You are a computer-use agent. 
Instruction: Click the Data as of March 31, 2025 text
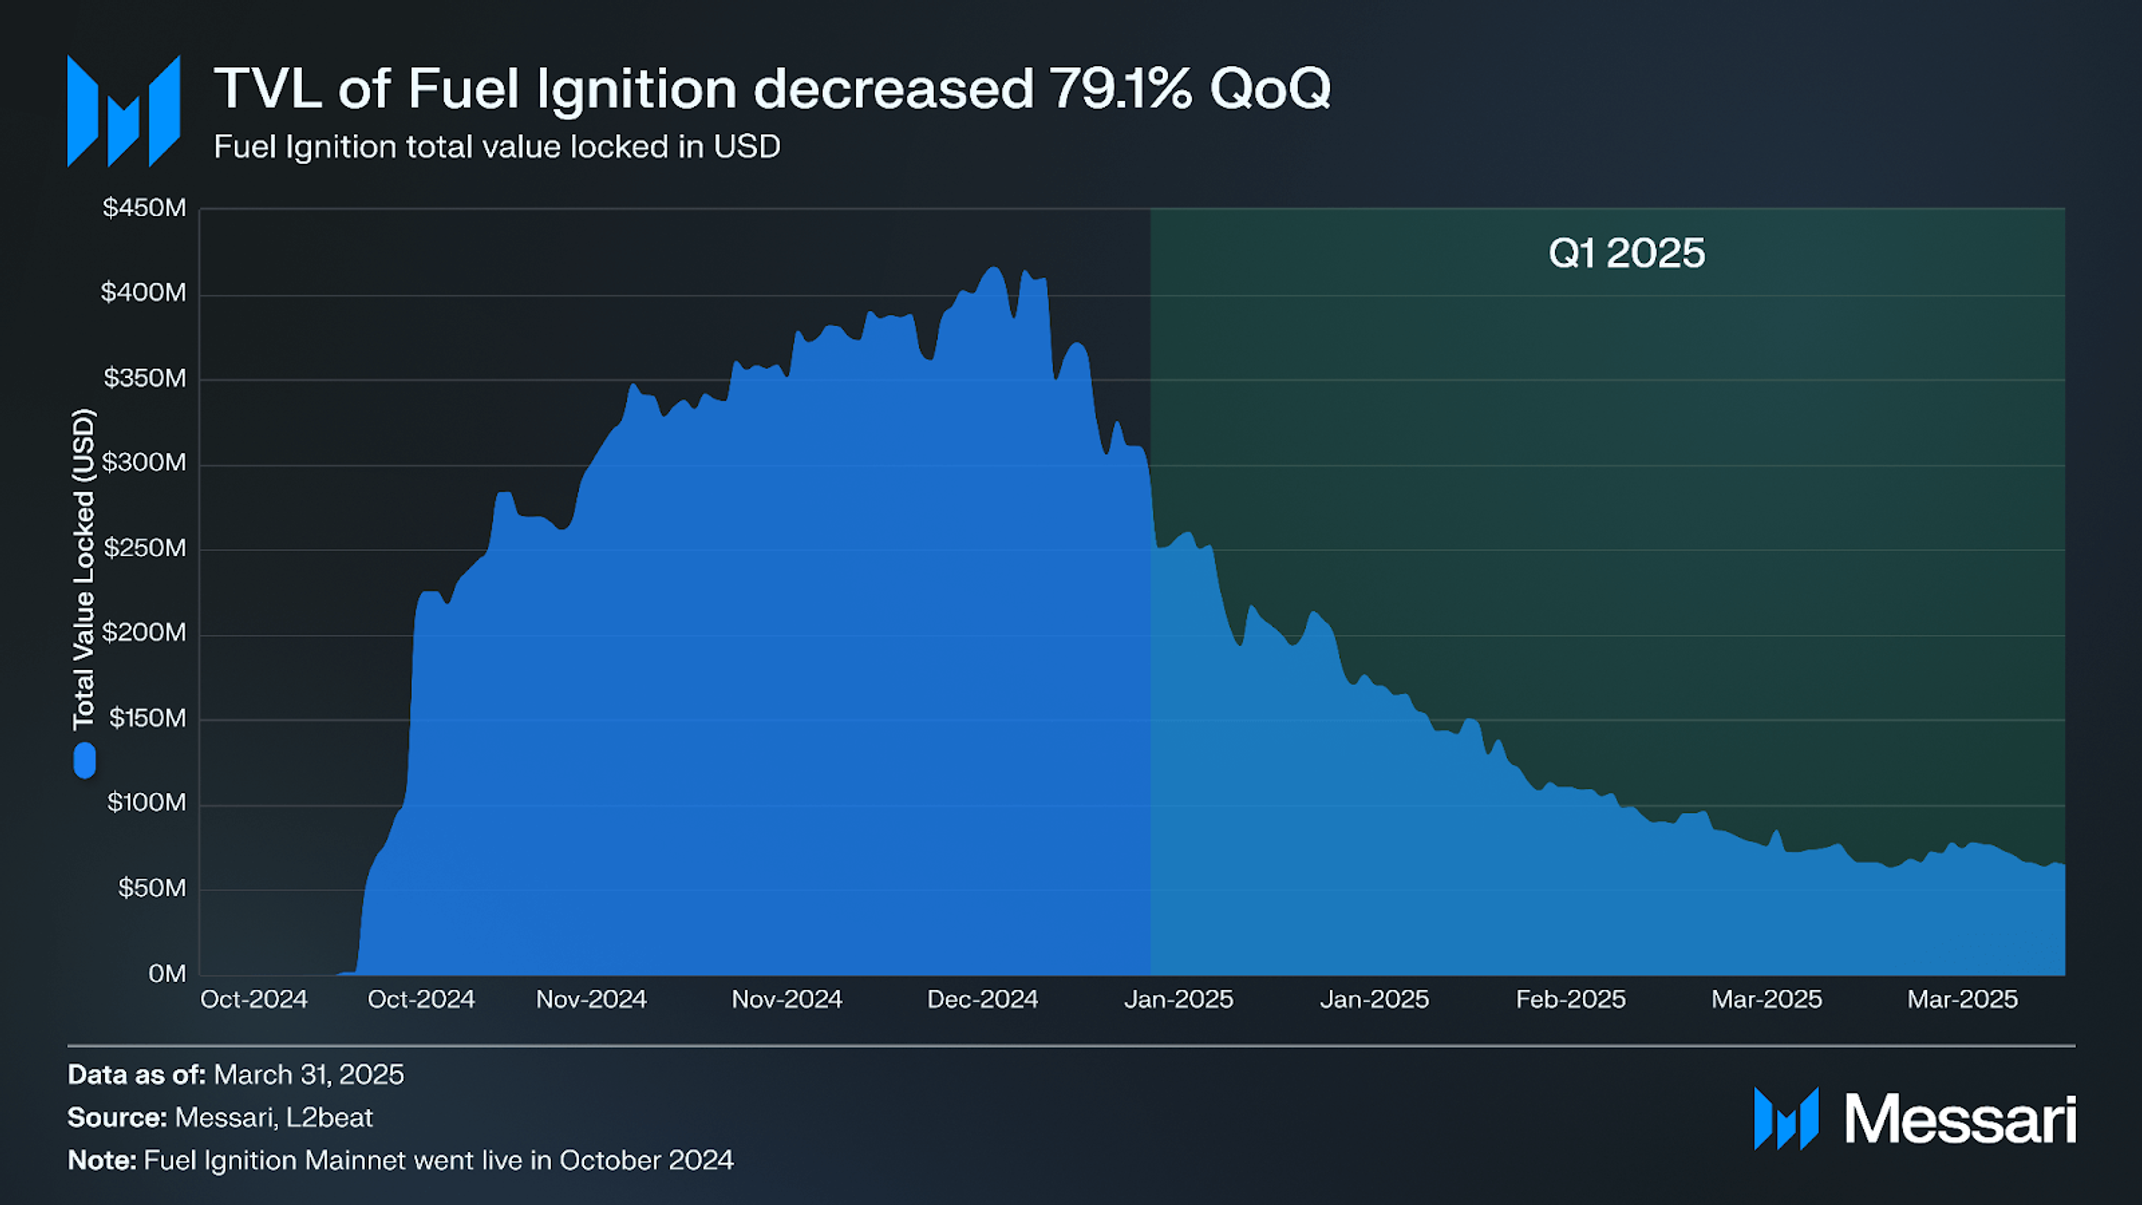[x=236, y=1075]
